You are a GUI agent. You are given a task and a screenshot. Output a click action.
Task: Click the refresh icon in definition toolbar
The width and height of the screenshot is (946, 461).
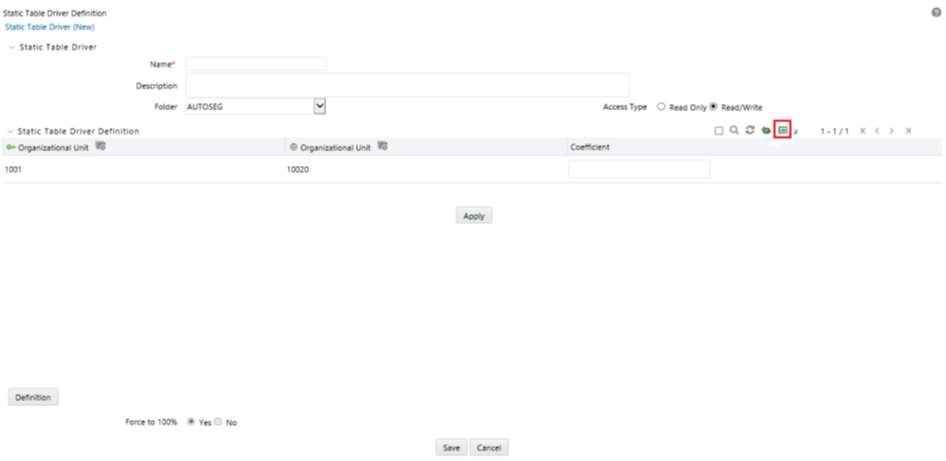[750, 130]
